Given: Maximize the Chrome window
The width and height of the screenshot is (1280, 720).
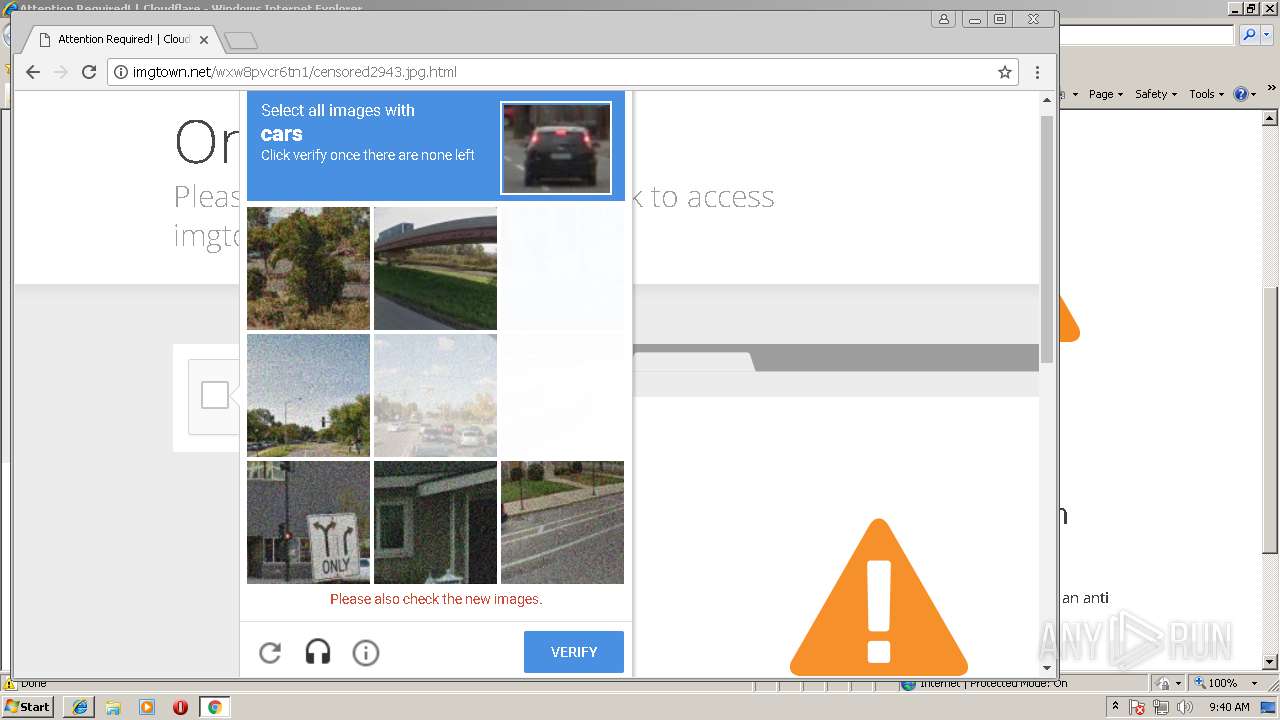Looking at the screenshot, I should 1000,19.
